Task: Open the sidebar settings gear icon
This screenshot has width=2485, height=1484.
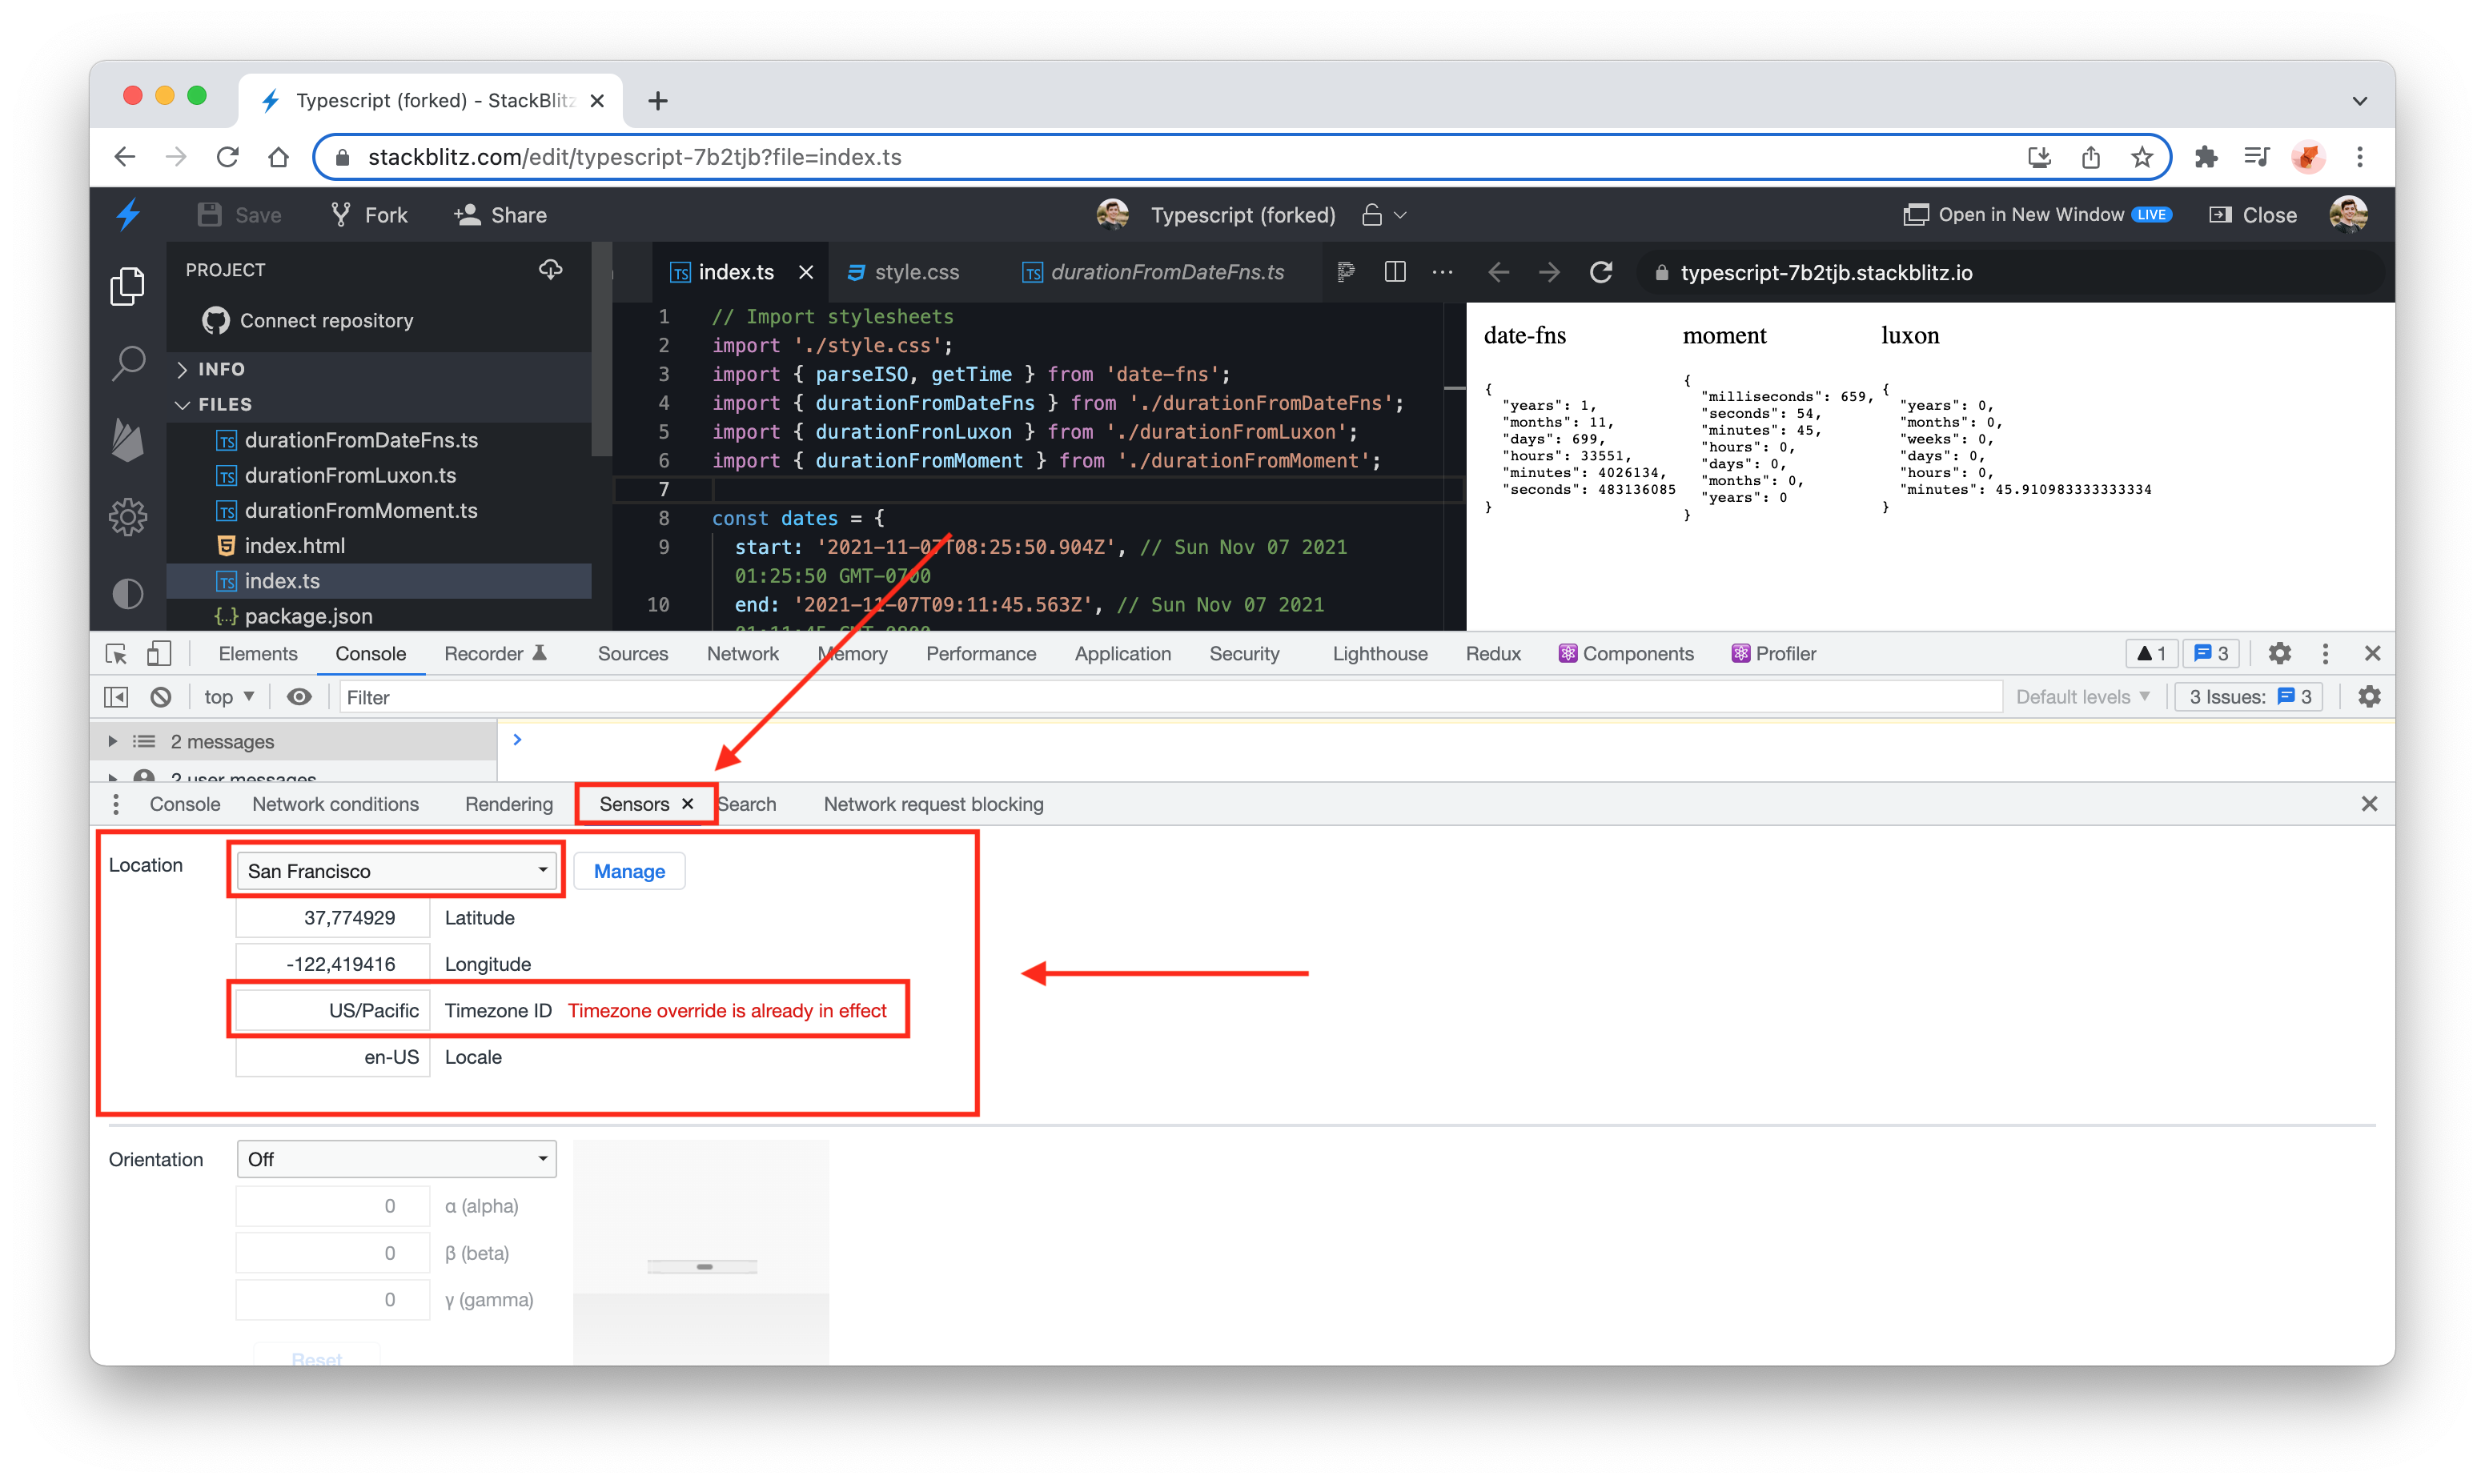Action: click(128, 517)
